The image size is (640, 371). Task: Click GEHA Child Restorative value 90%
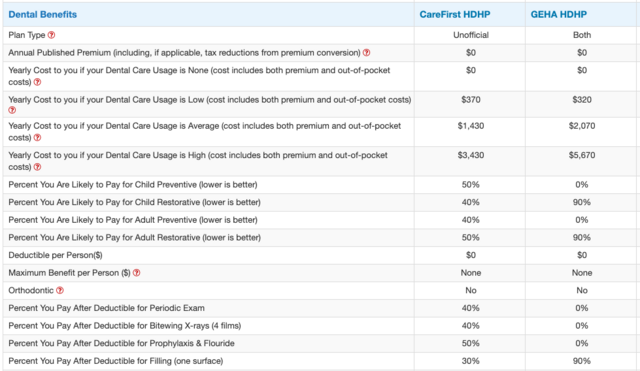582,202
